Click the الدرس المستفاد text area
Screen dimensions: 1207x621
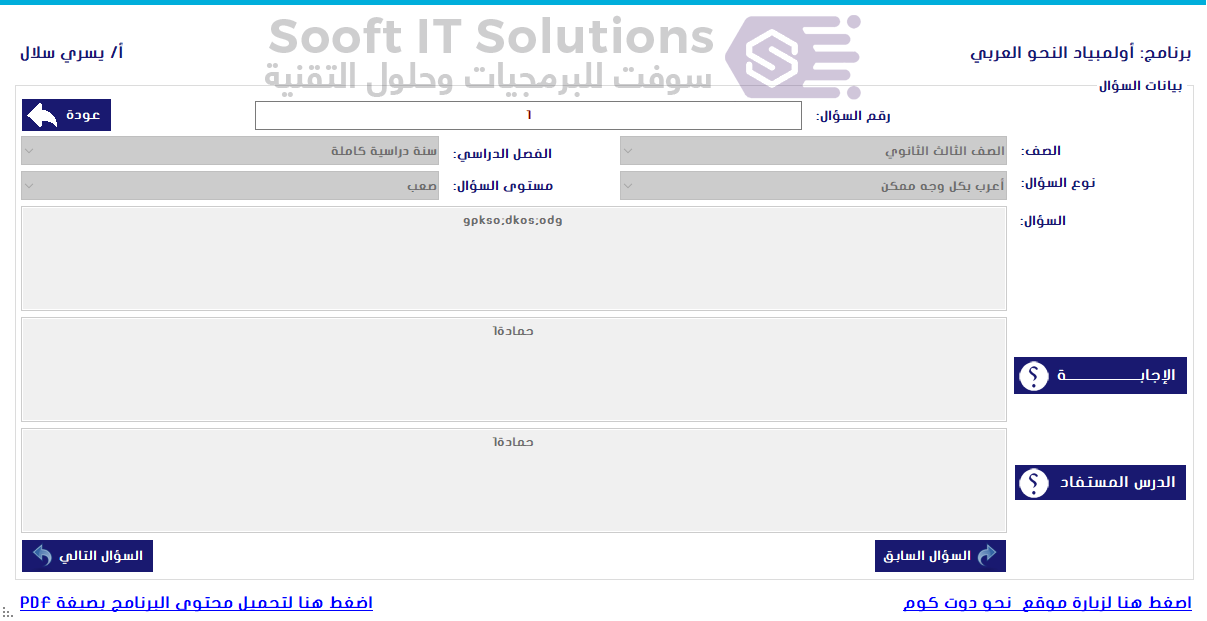[512, 480]
